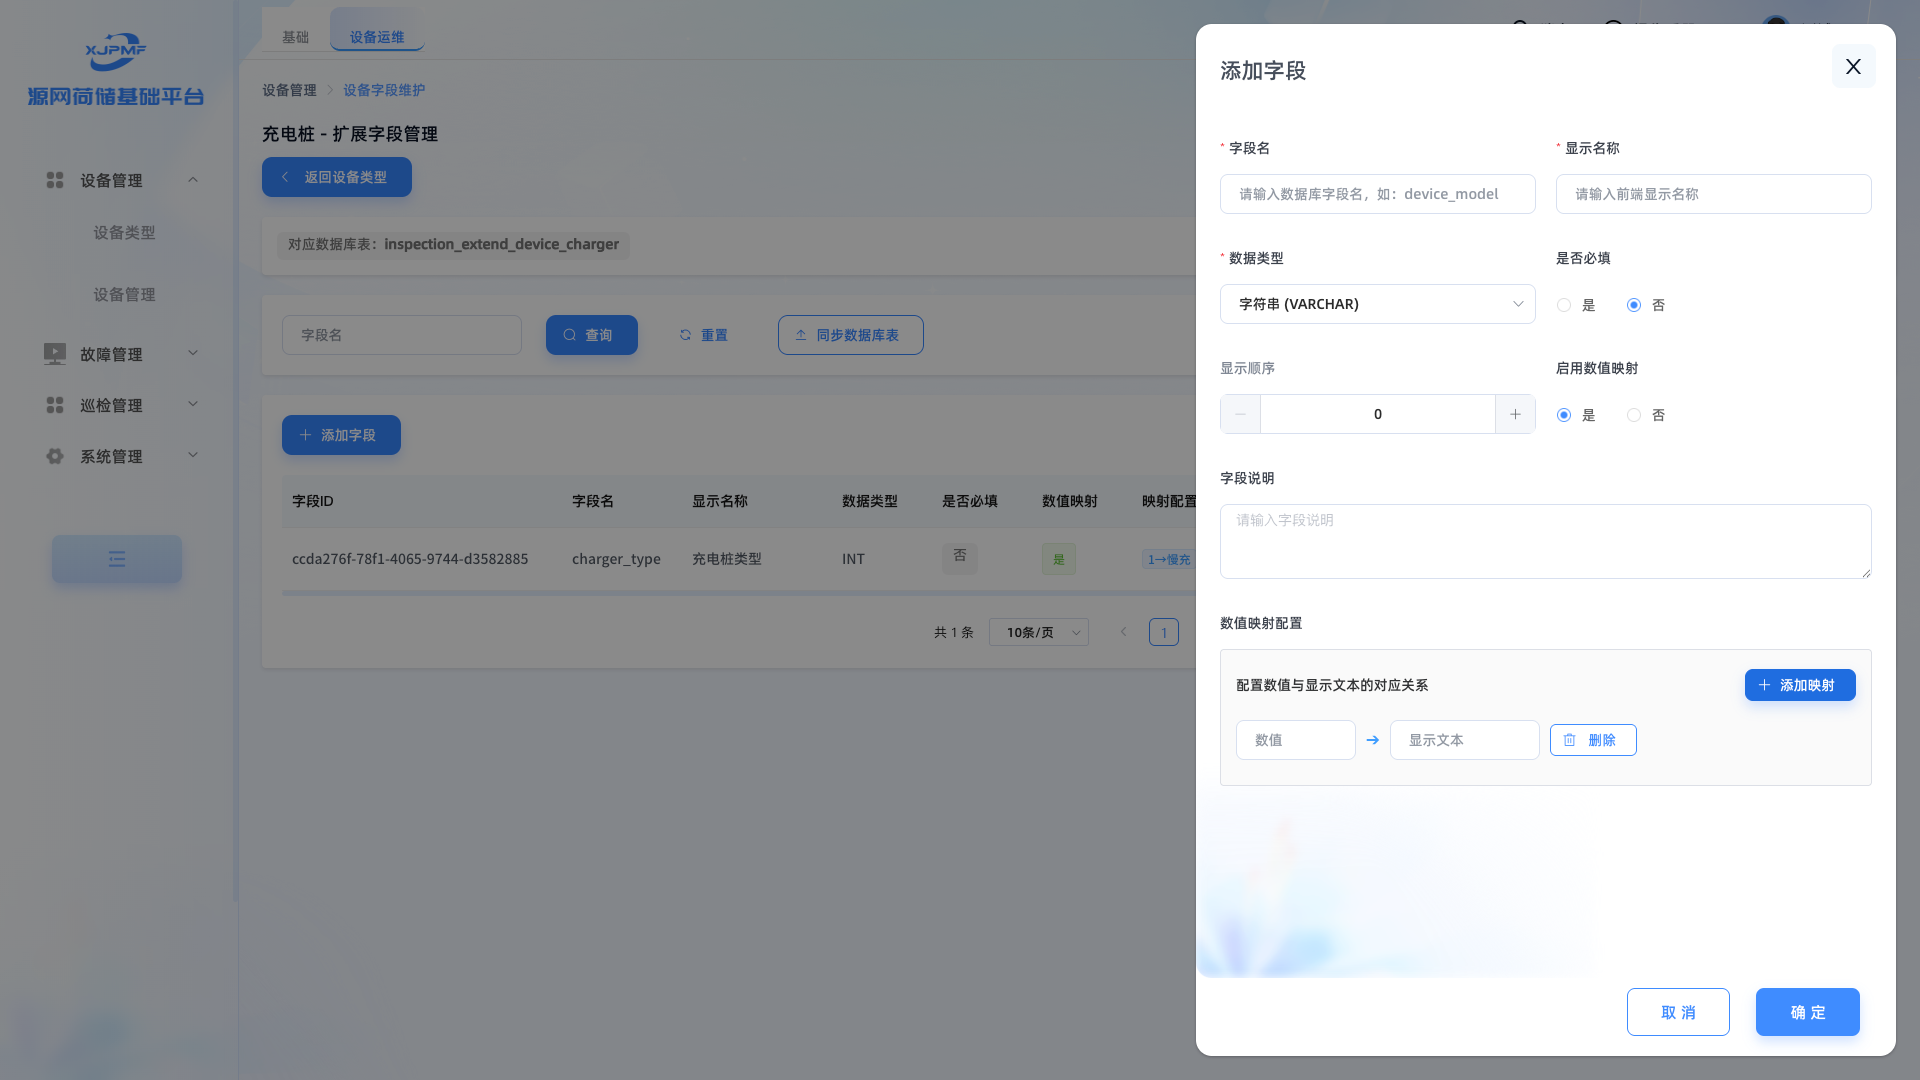This screenshot has height=1080, width=1920.
Task: Click the 字段名 database field input
Action: [1377, 194]
